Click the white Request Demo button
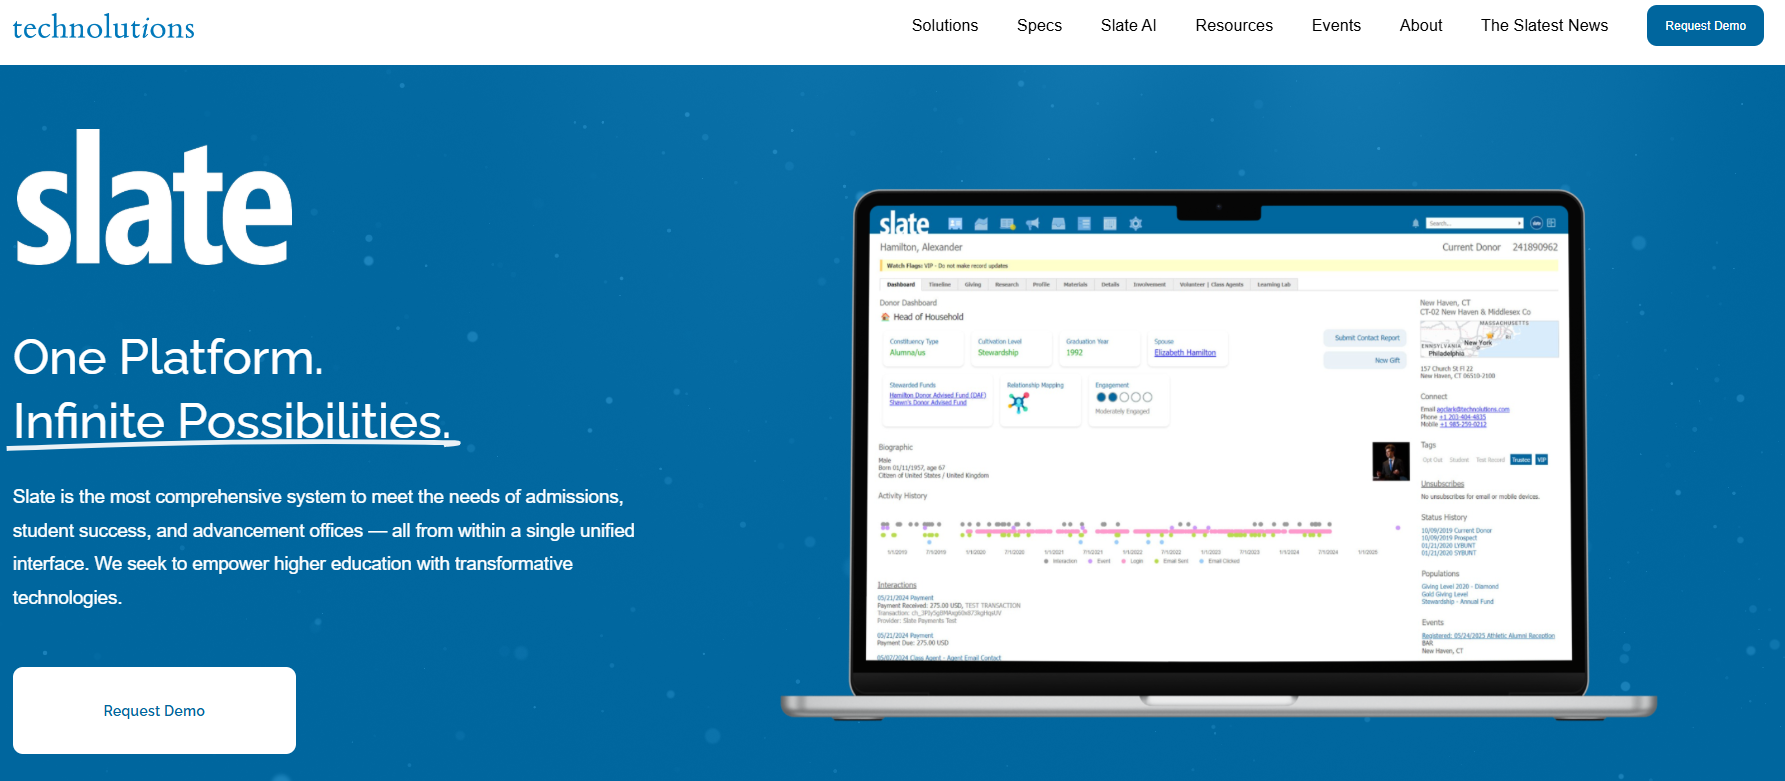Viewport: 1785px width, 781px height. coord(154,710)
